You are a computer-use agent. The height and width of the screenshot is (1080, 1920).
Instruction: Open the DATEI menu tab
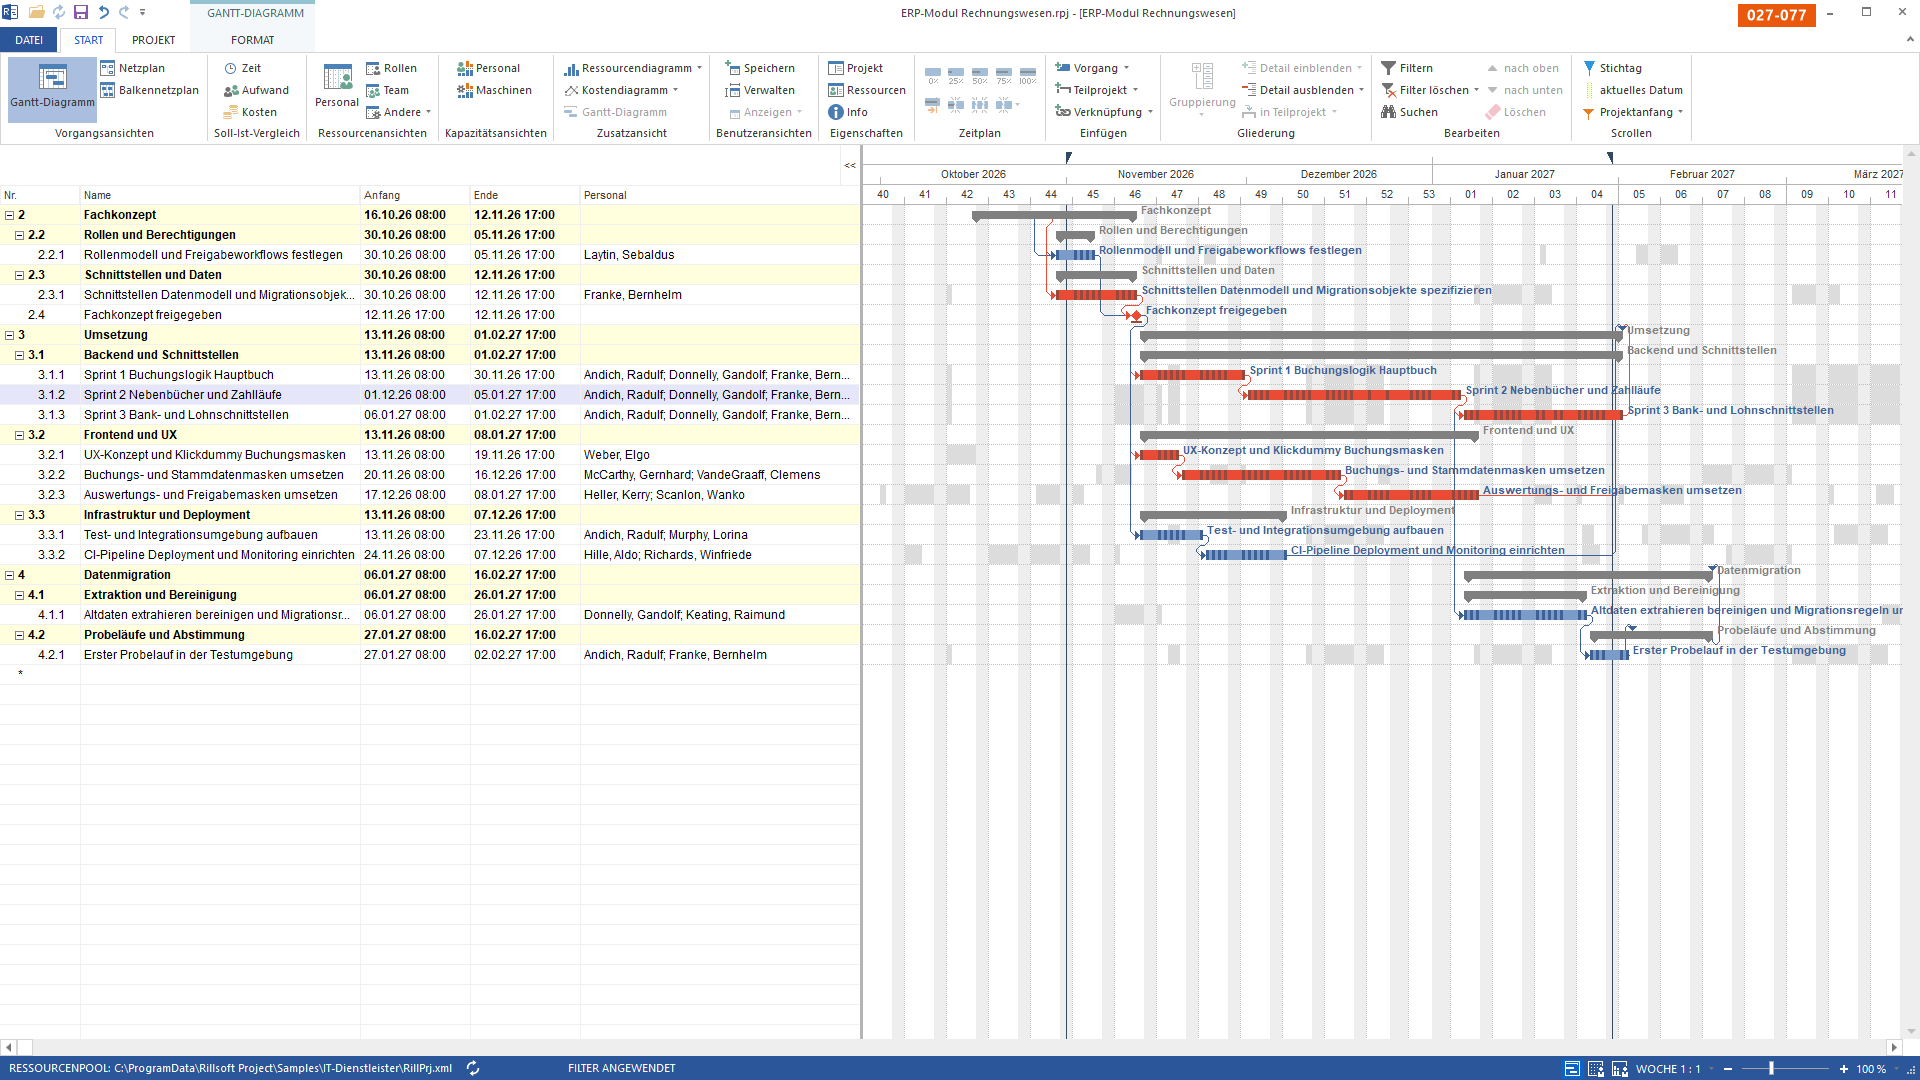click(x=29, y=40)
